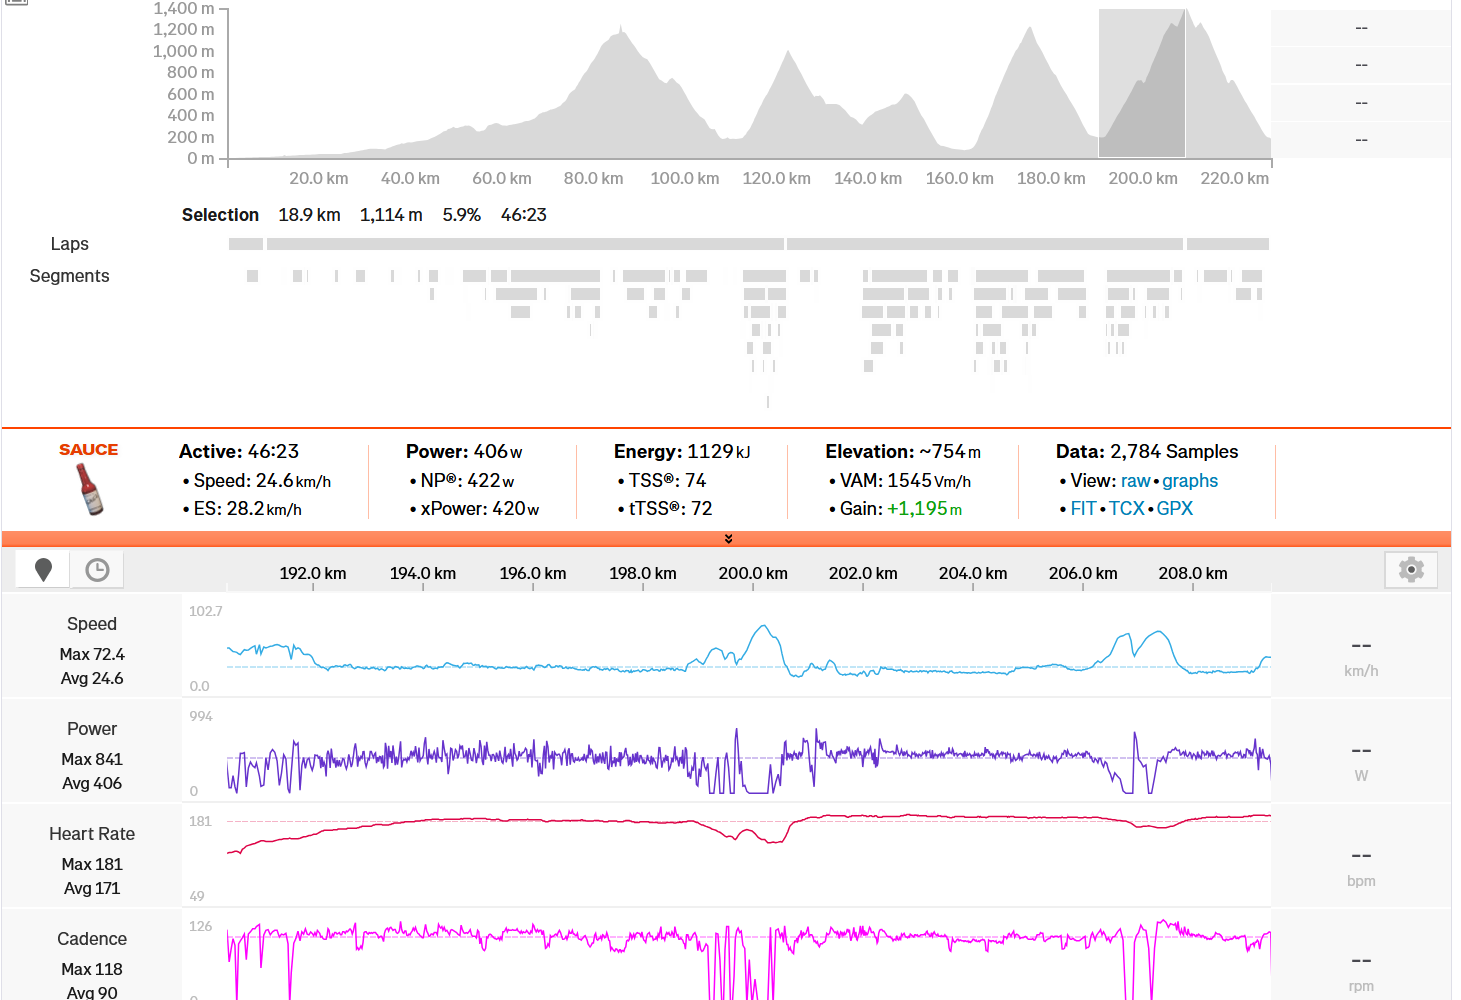
Task: Switch chart x-axis to time clock icon
Action: point(97,570)
